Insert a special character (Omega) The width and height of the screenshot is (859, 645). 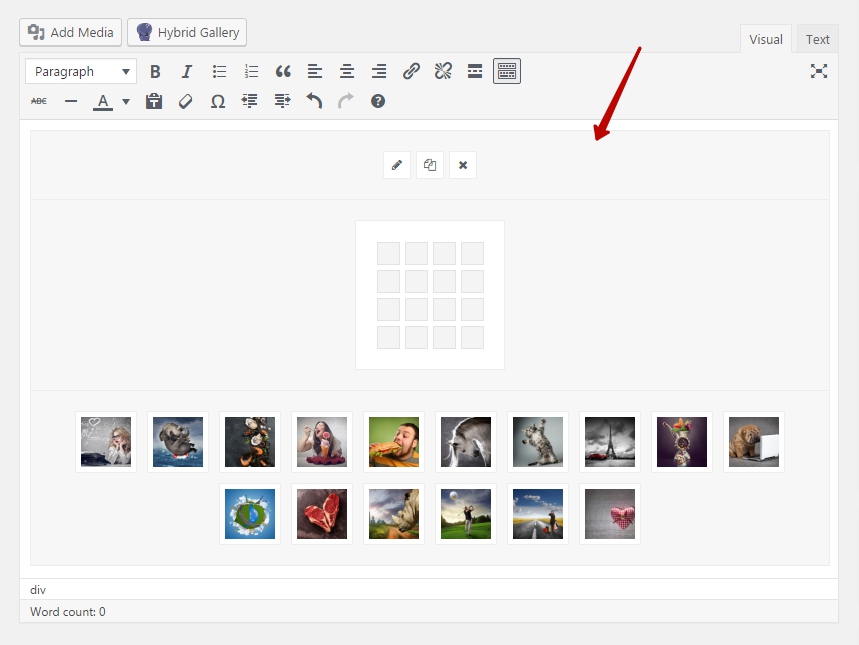[218, 101]
